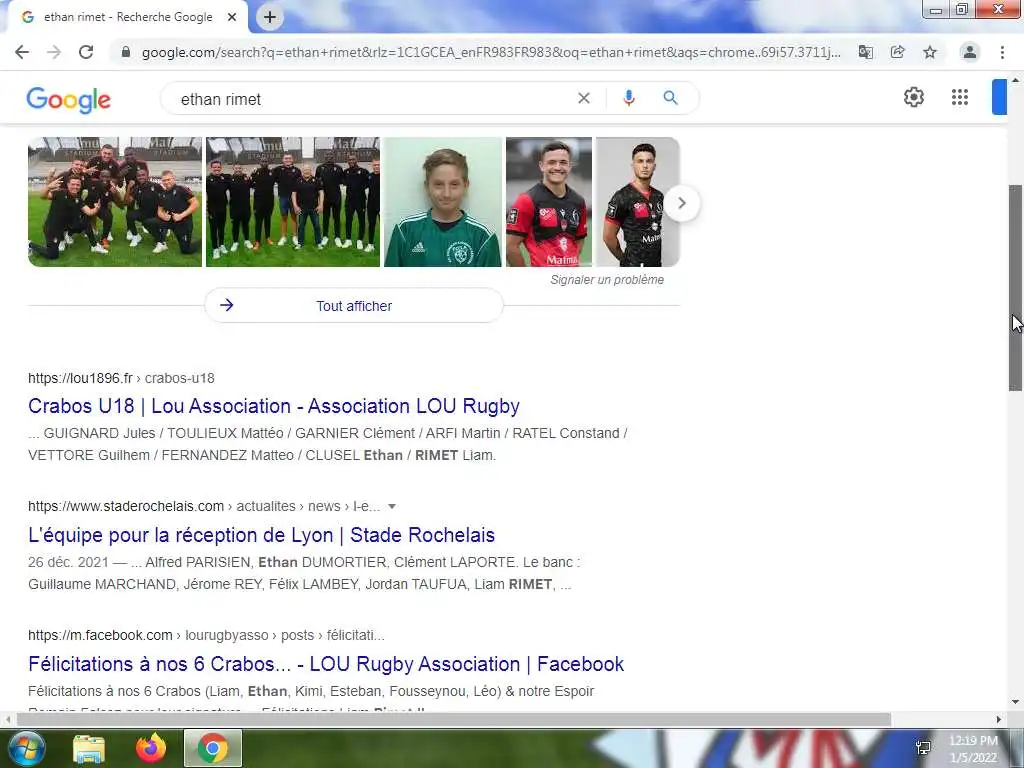Open the Google apps grid icon
The image size is (1024, 768).
pyautogui.click(x=960, y=97)
